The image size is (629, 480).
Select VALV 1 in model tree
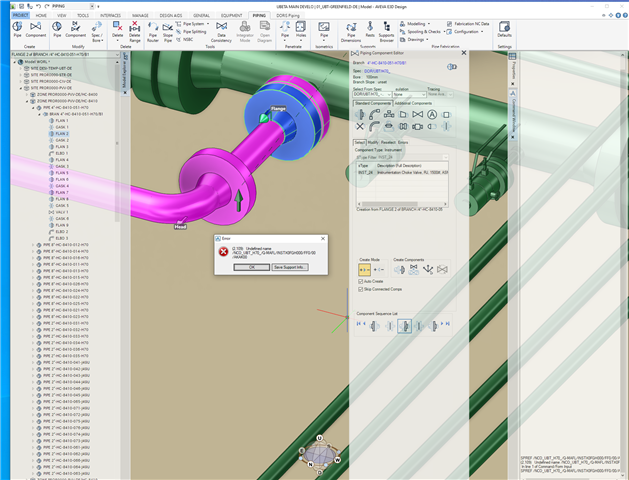click(x=59, y=212)
